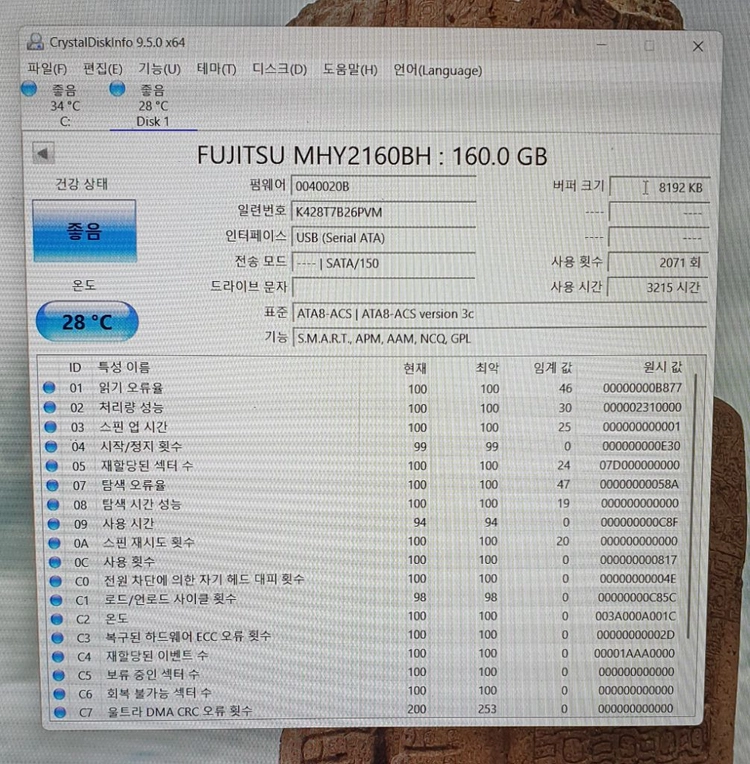This screenshot has width=750, height=764.
Task: Click the interface field USB (Serial ATA)
Action: pyautogui.click(x=384, y=237)
